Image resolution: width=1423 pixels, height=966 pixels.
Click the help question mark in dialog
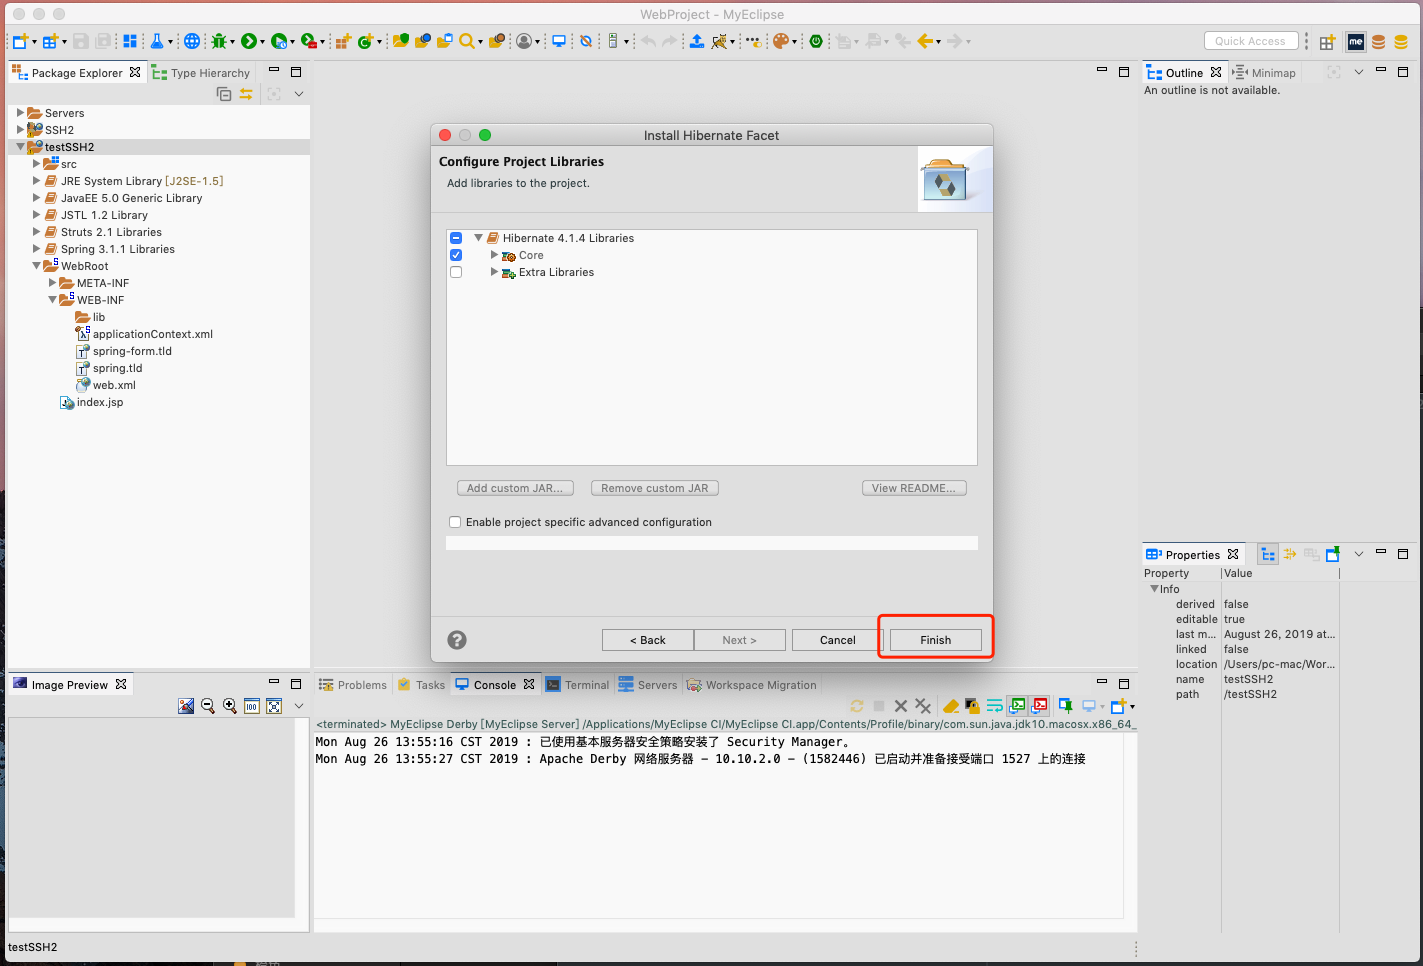pos(457,640)
